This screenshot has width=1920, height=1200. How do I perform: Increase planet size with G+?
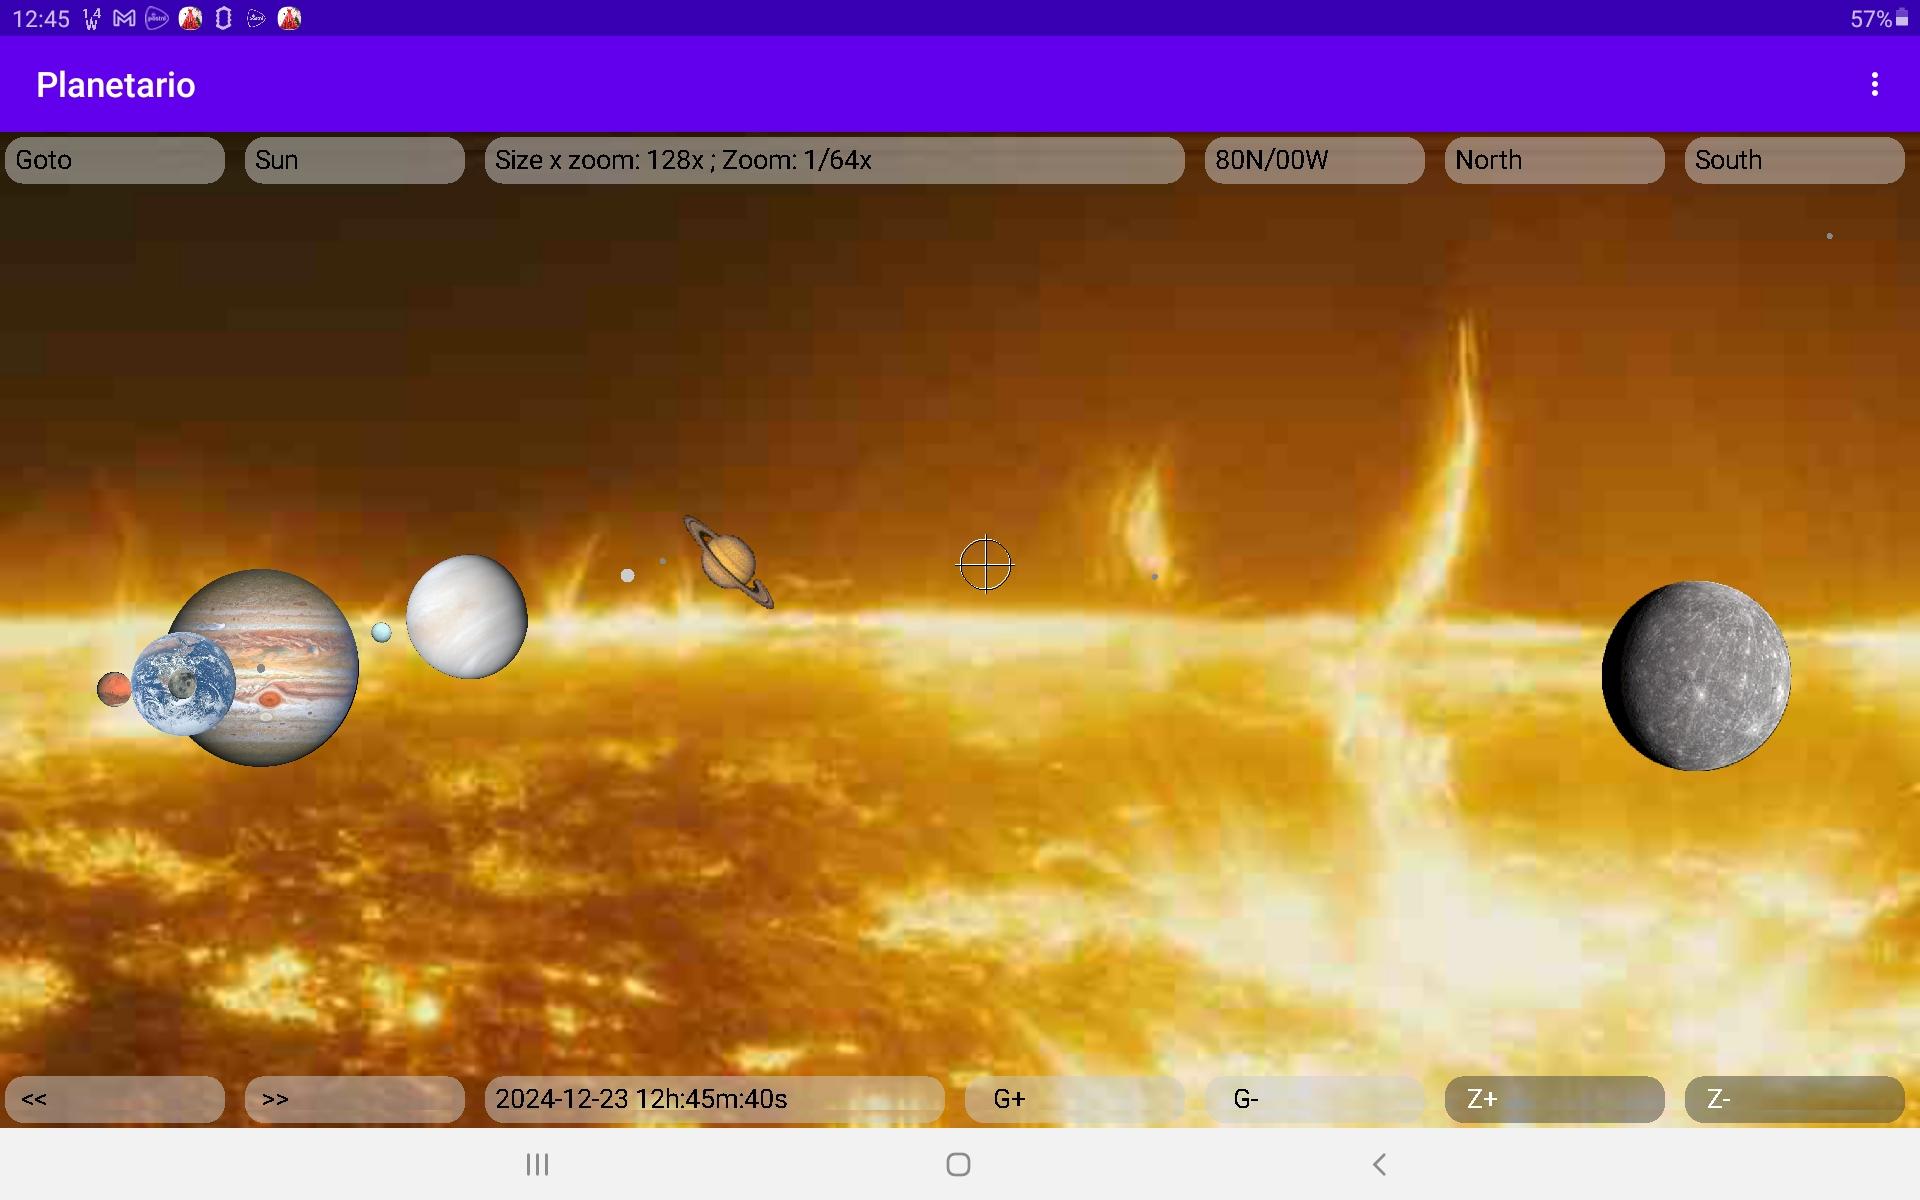[x=1074, y=1099]
